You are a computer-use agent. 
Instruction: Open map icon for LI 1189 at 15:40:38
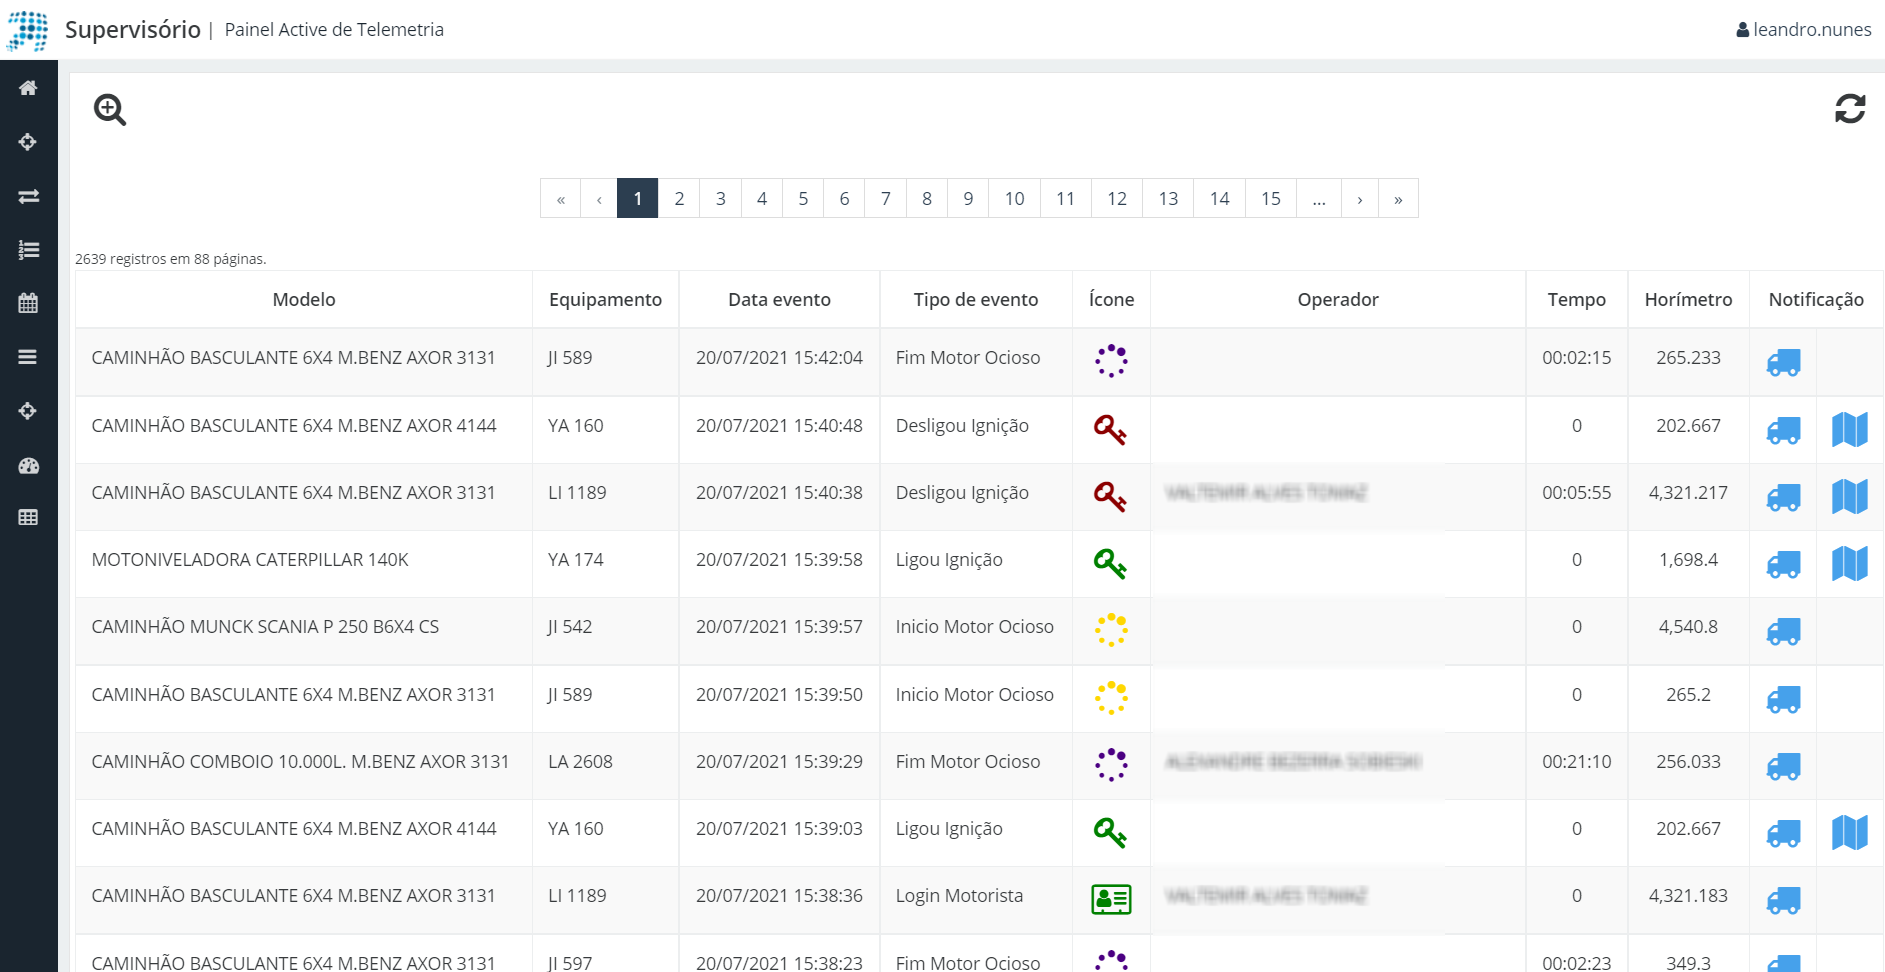[1850, 497]
